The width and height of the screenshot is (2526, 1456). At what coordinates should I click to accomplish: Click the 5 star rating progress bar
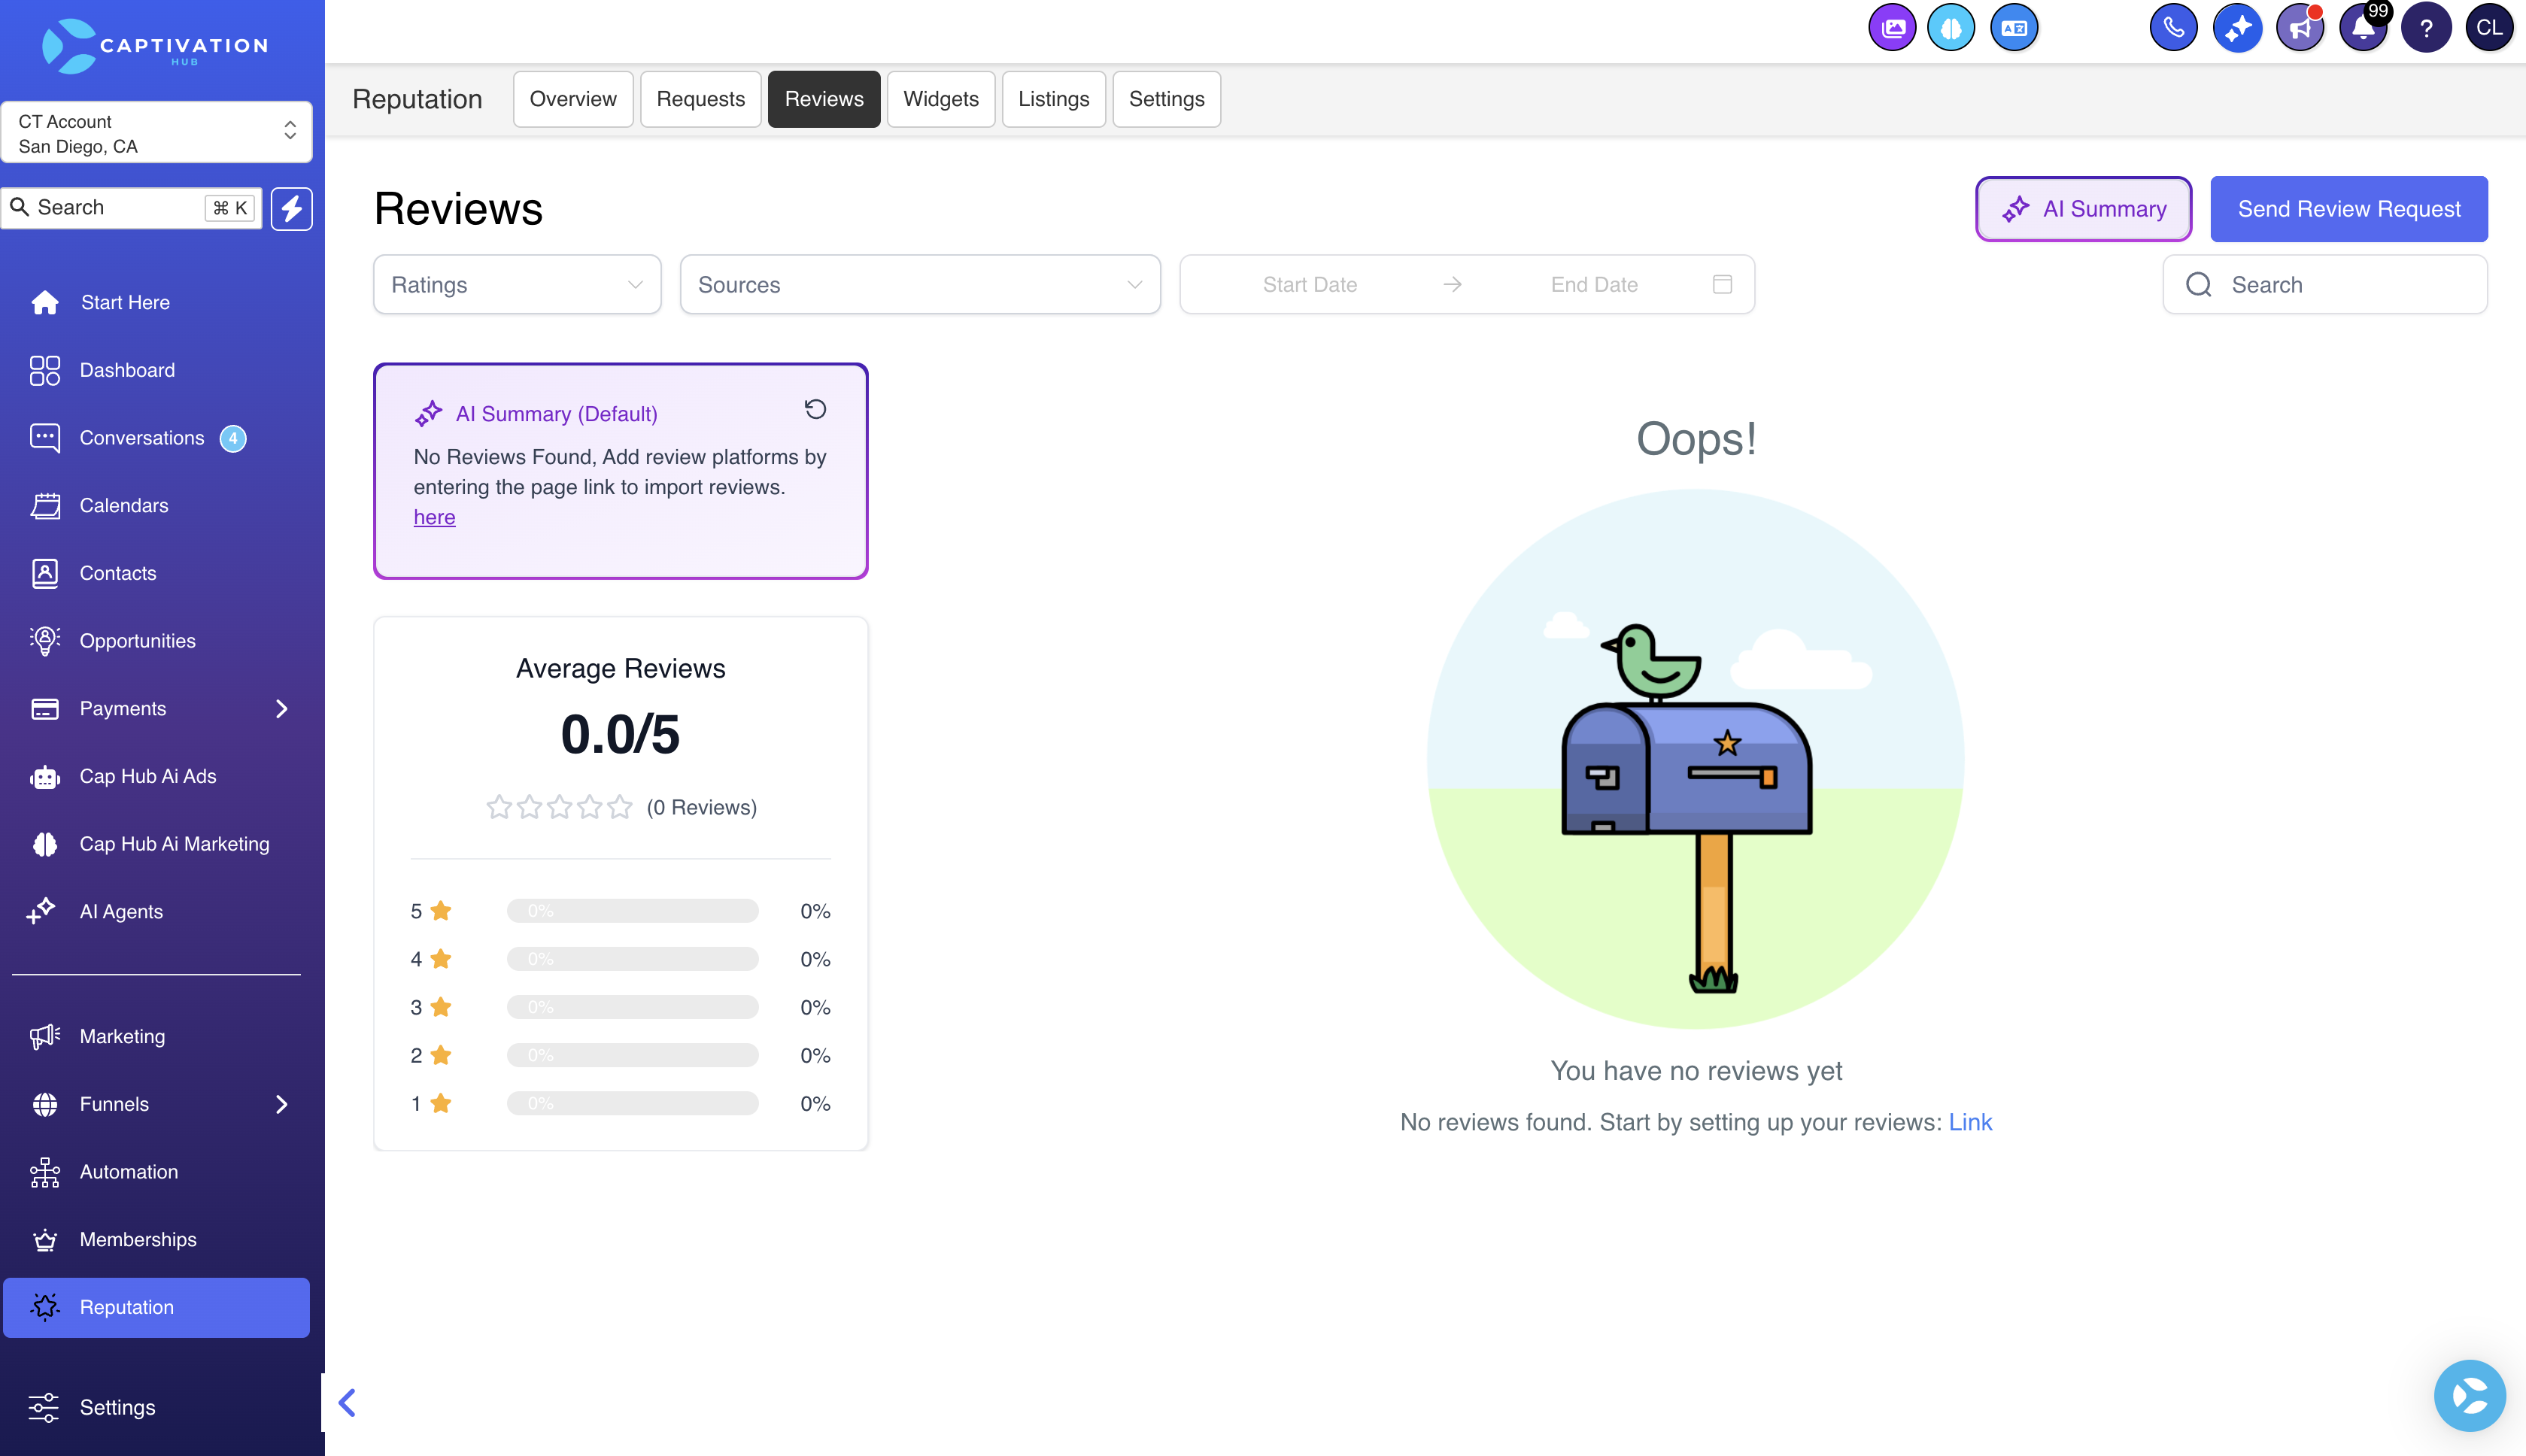click(632, 910)
